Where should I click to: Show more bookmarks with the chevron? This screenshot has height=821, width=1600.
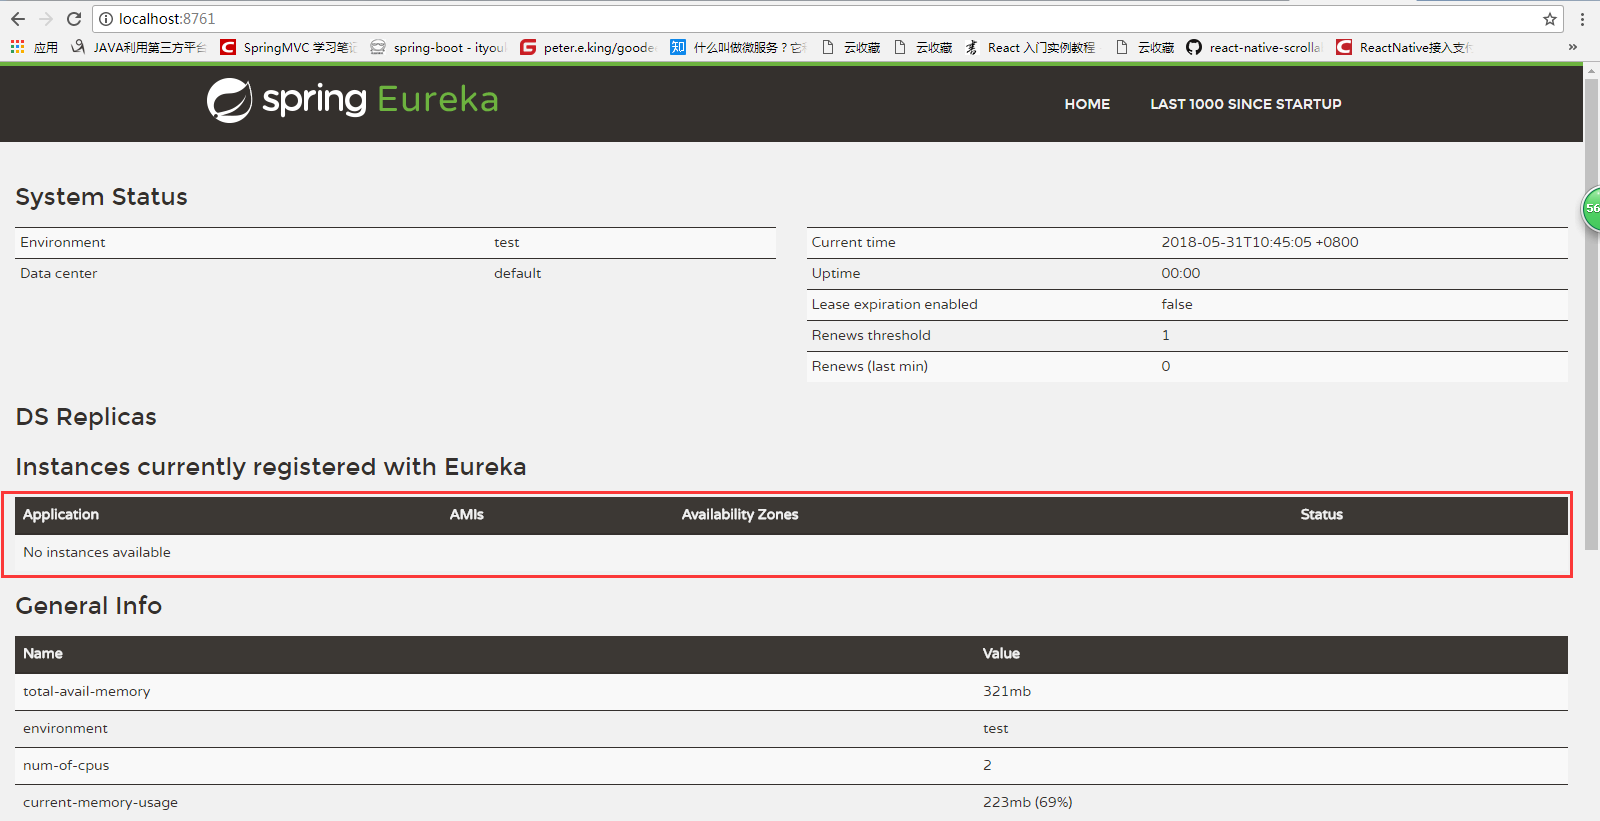point(1573,47)
